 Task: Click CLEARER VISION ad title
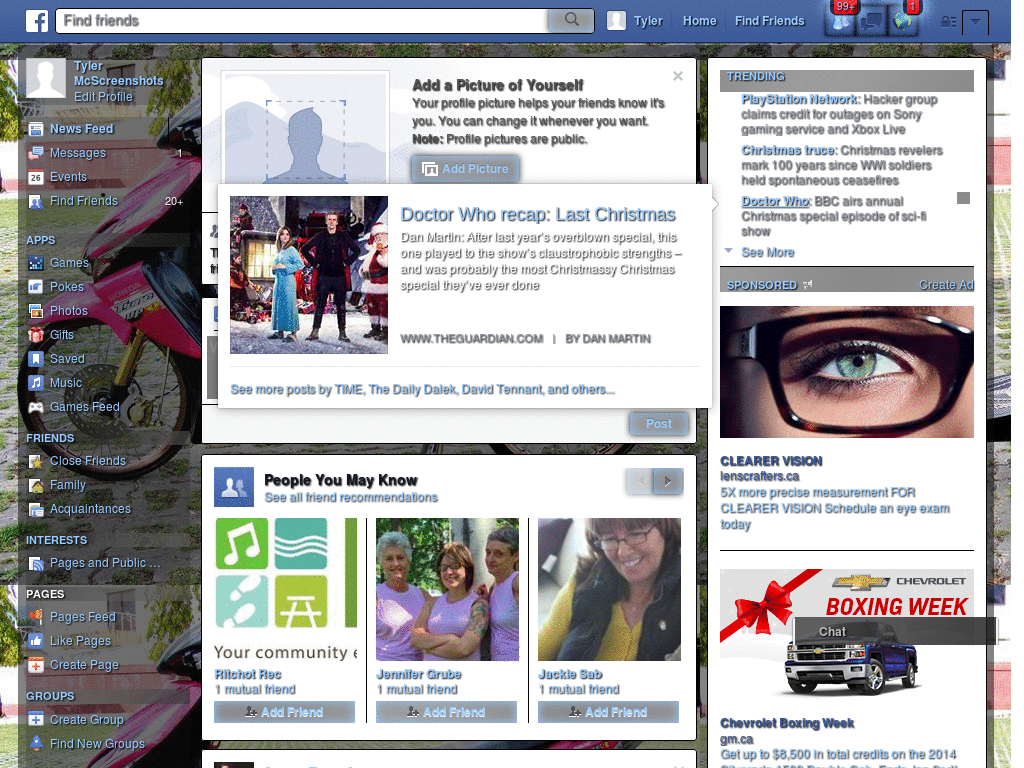coord(771,462)
